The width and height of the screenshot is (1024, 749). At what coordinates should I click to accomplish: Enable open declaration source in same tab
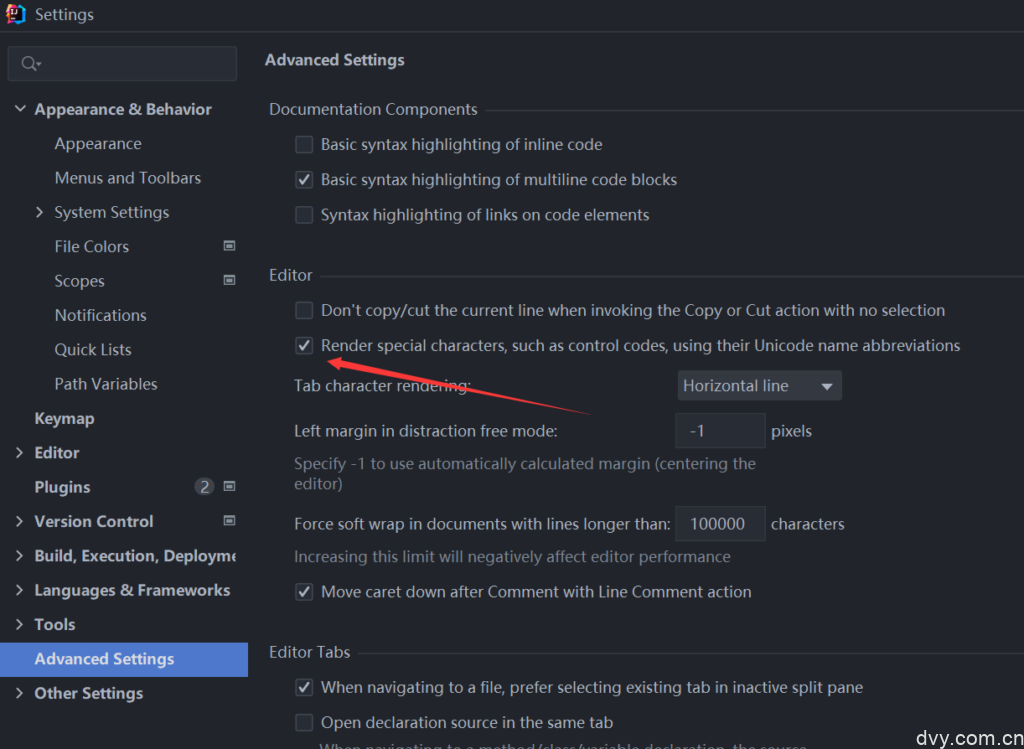304,722
